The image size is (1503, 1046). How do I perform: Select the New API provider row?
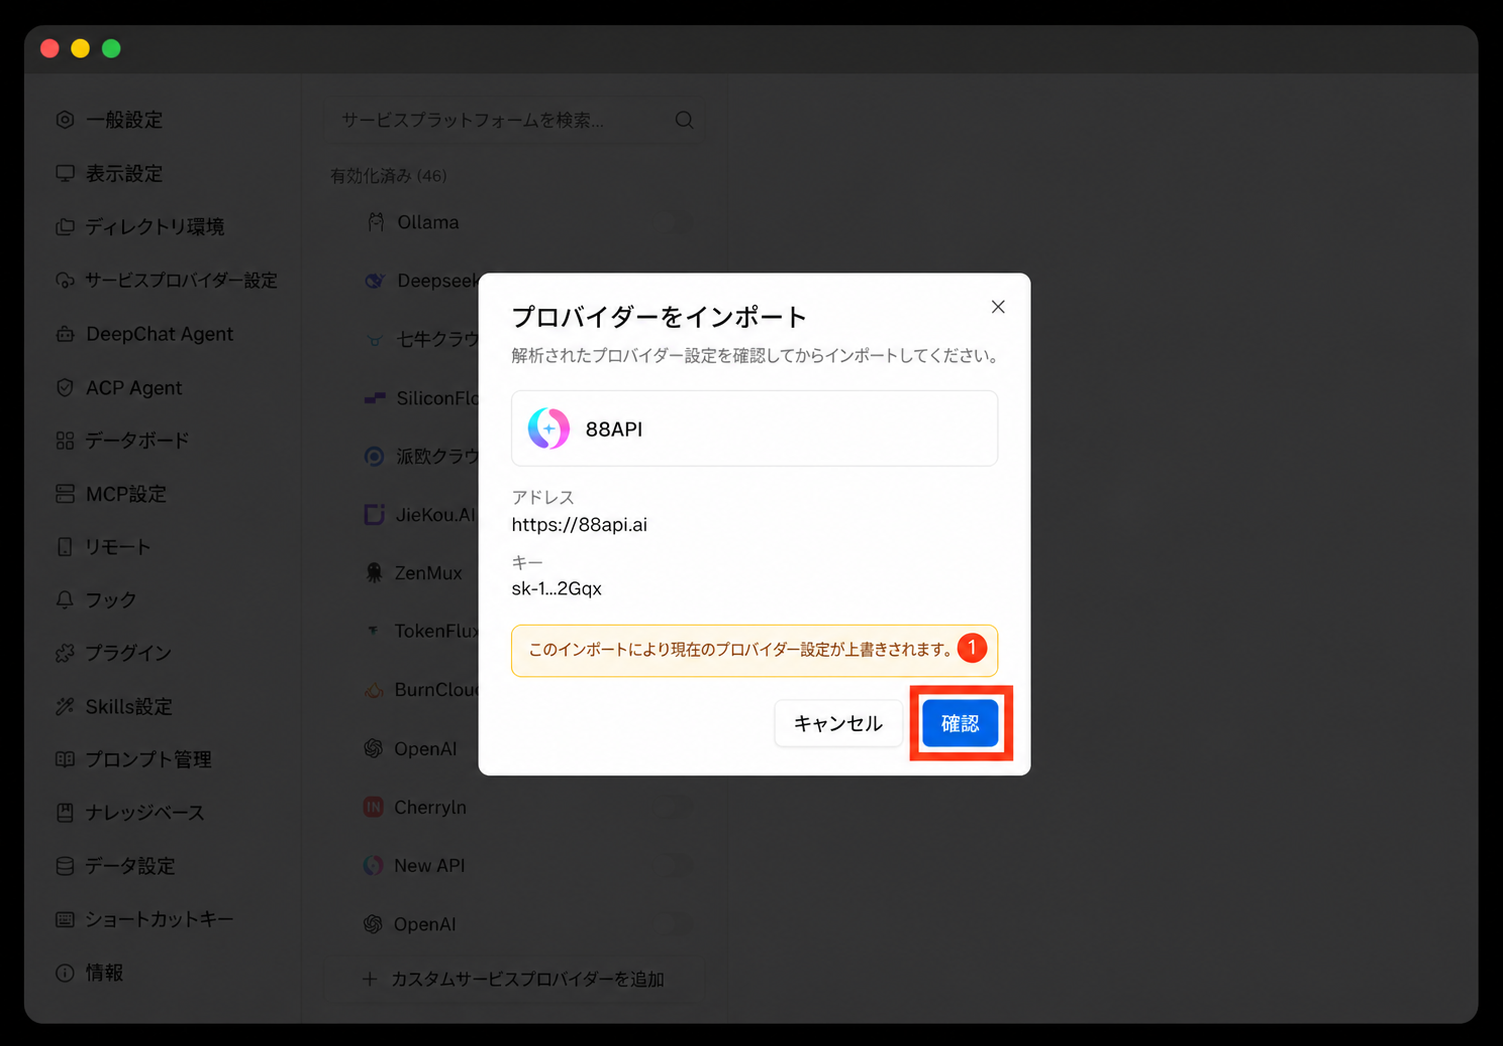pos(516,865)
